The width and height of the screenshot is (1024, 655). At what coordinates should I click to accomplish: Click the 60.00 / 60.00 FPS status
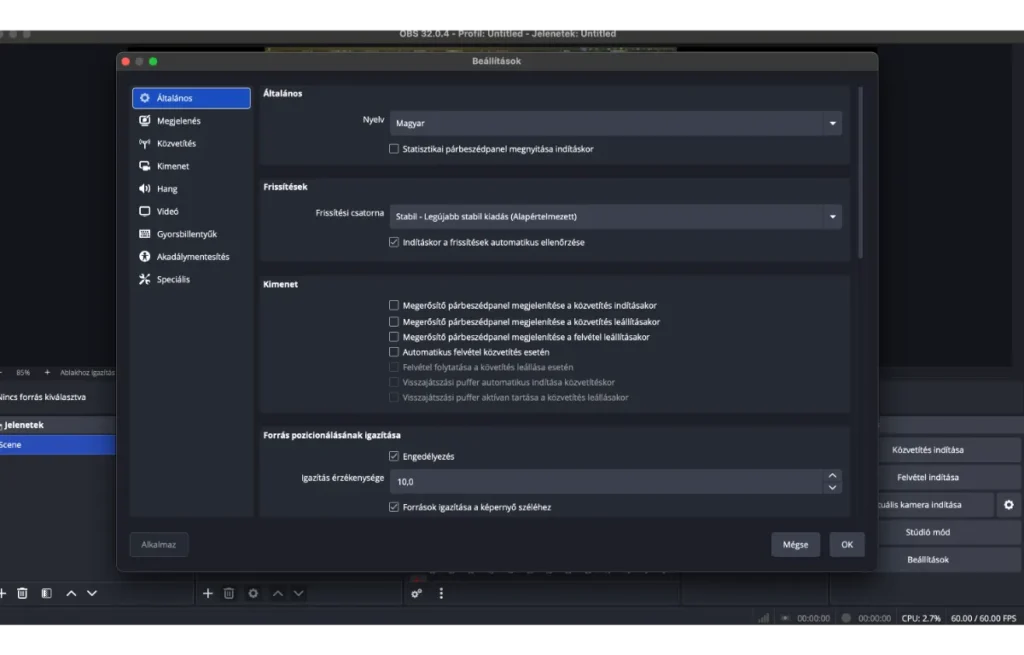[x=983, y=618]
